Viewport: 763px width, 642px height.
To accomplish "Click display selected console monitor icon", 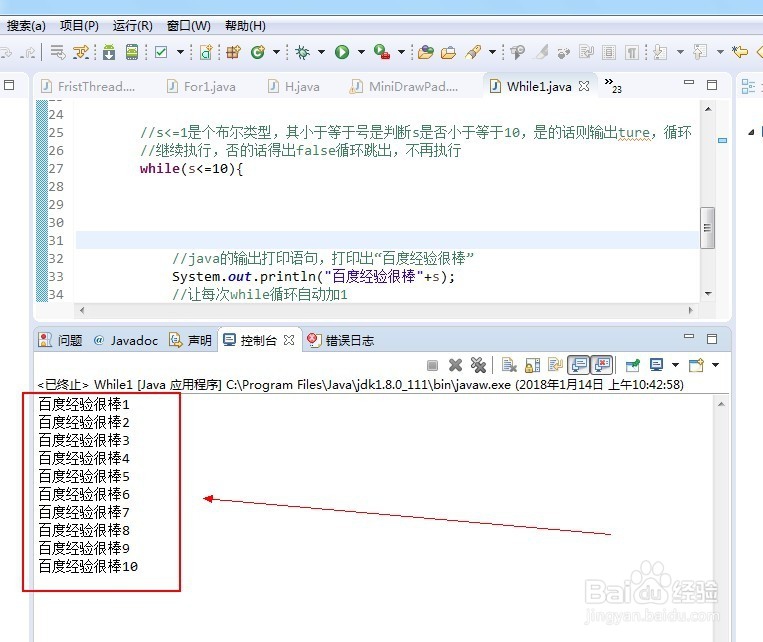I will tap(656, 365).
